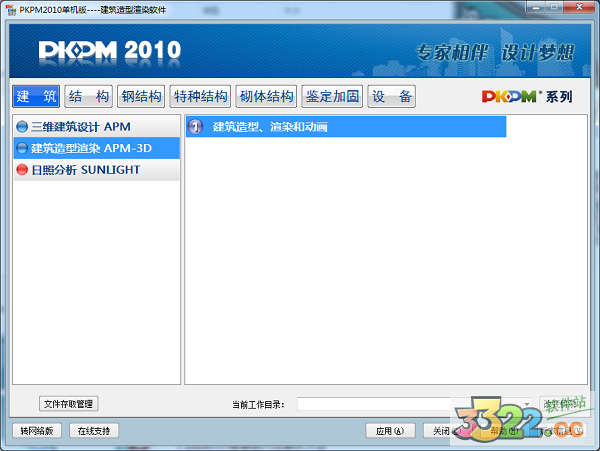Expand the working directory dropdown arrow
The height and width of the screenshot is (451, 600).
(527, 404)
